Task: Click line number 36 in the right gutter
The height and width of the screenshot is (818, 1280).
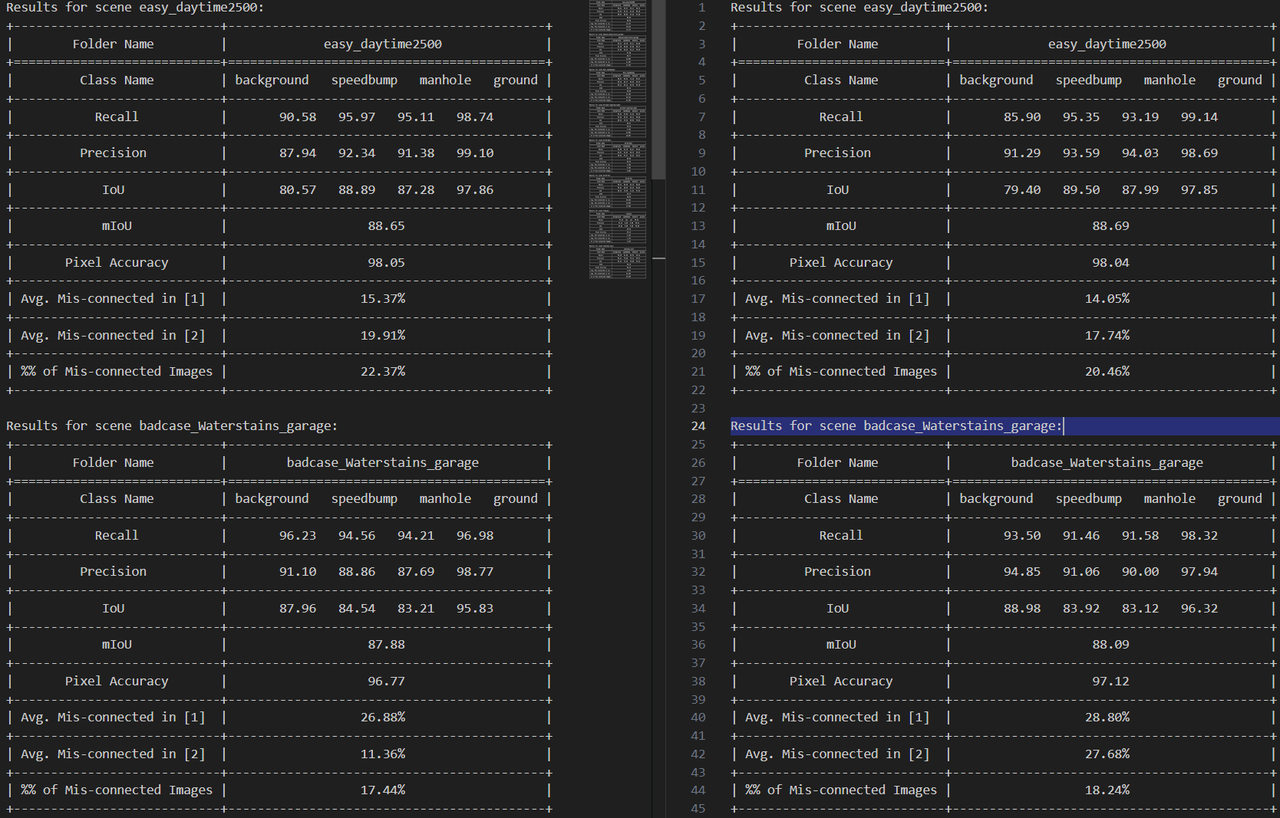Action: coord(698,644)
